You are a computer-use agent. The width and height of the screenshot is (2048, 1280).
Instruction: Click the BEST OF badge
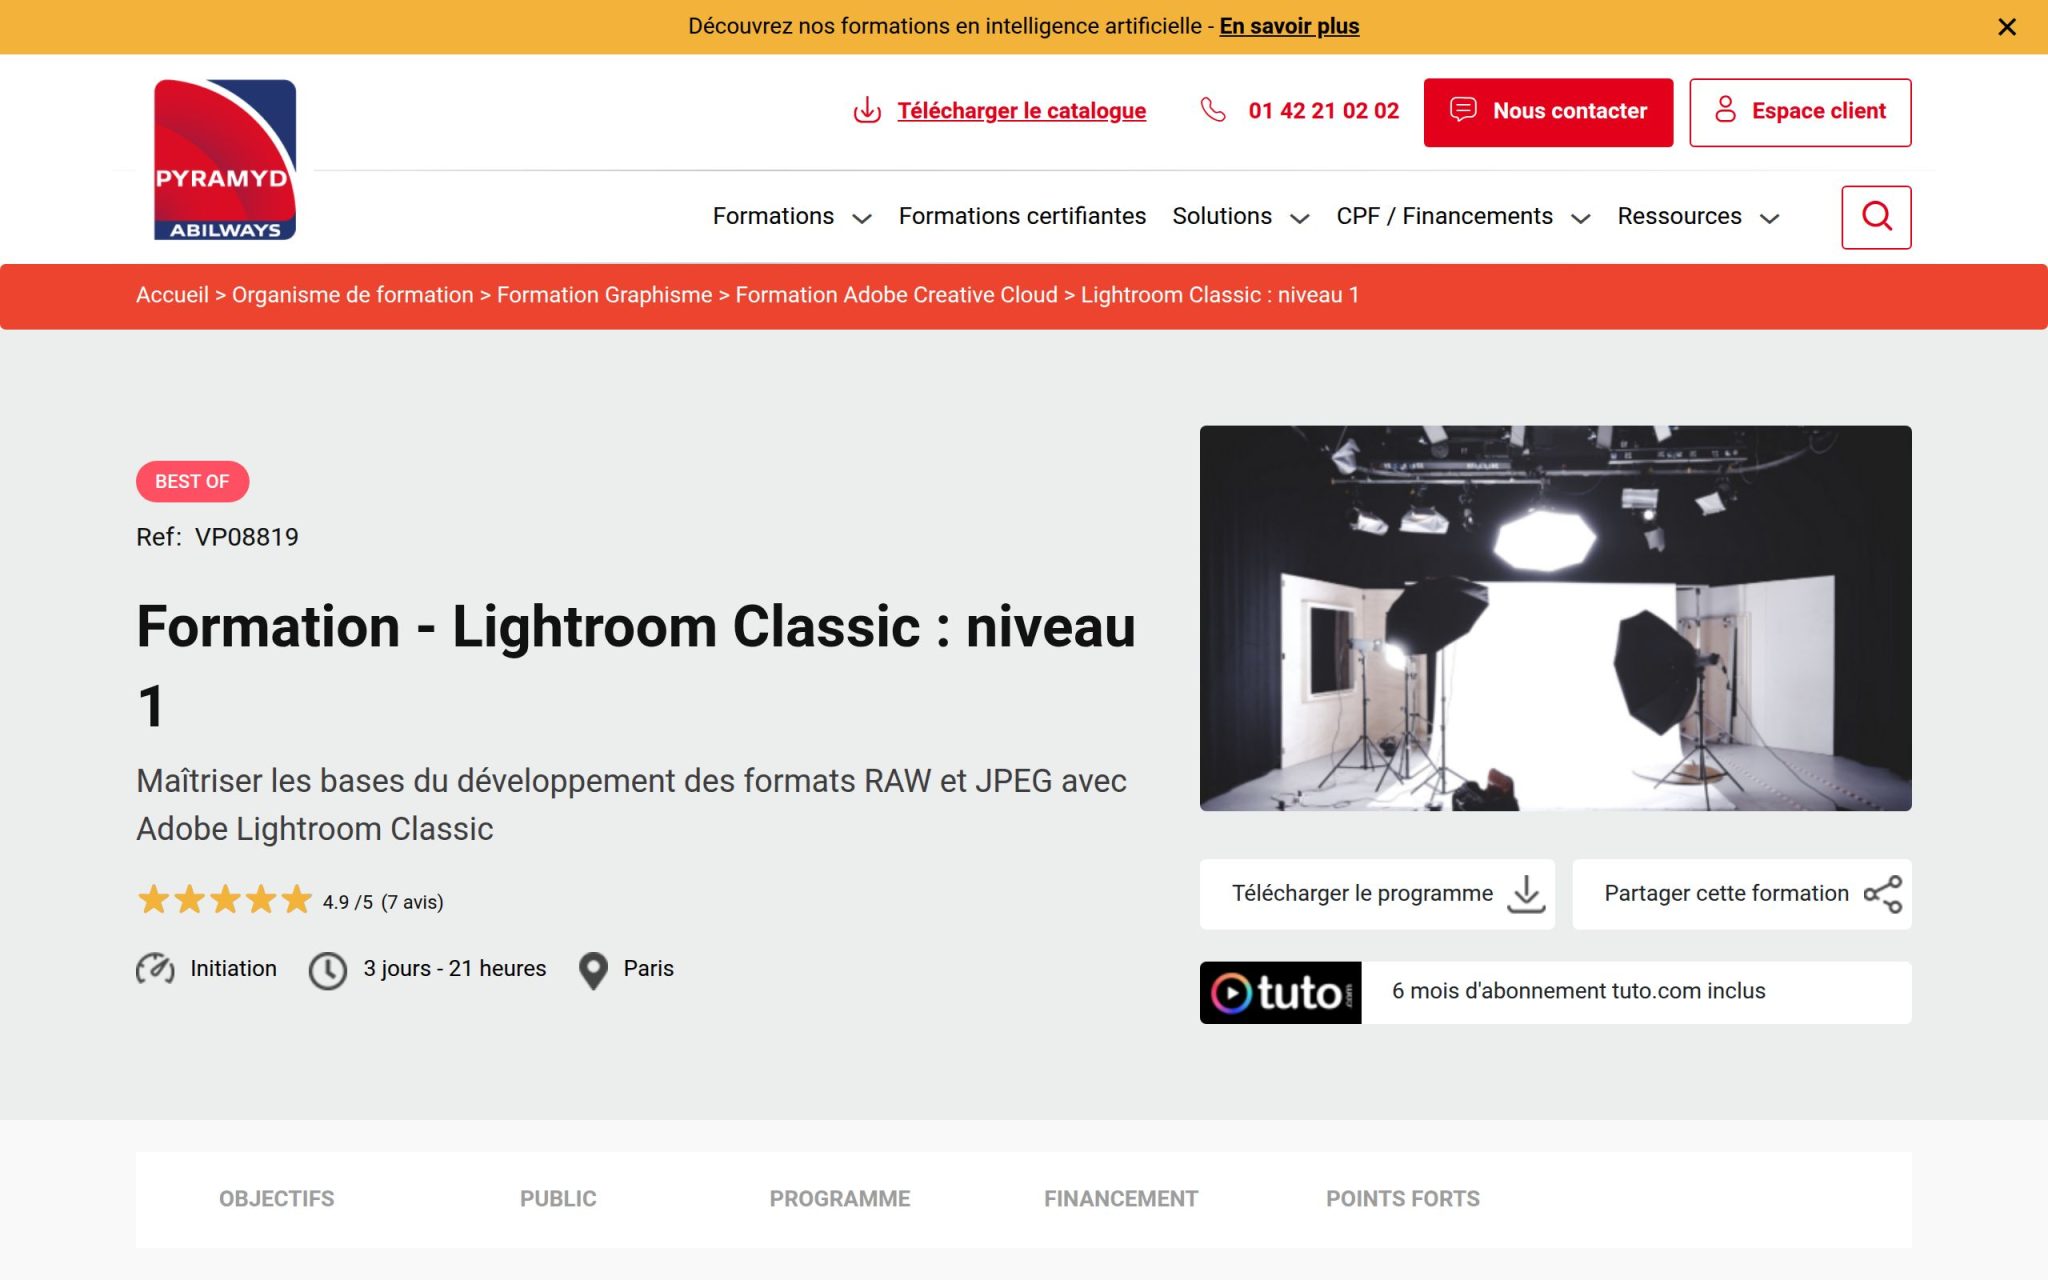[x=192, y=481]
